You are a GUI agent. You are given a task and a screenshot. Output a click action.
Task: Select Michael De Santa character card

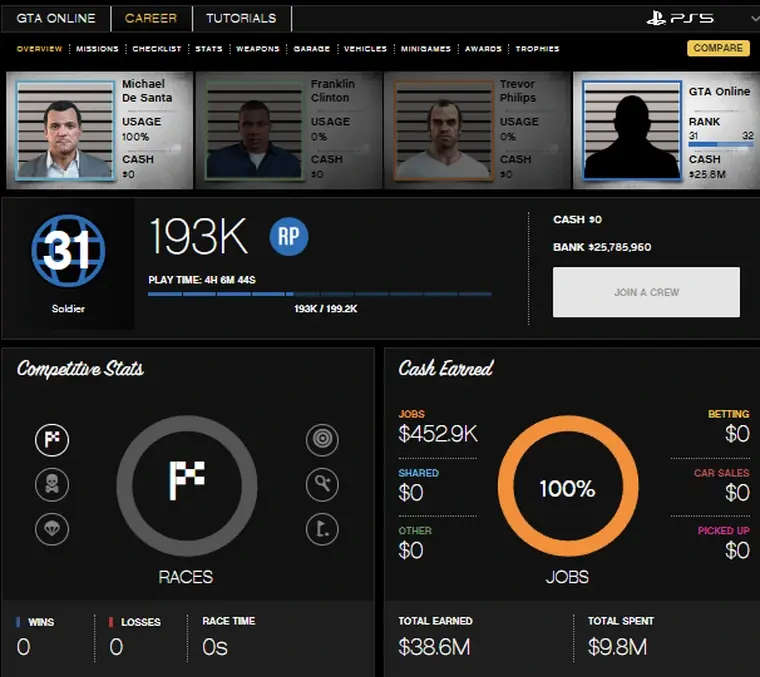click(99, 130)
